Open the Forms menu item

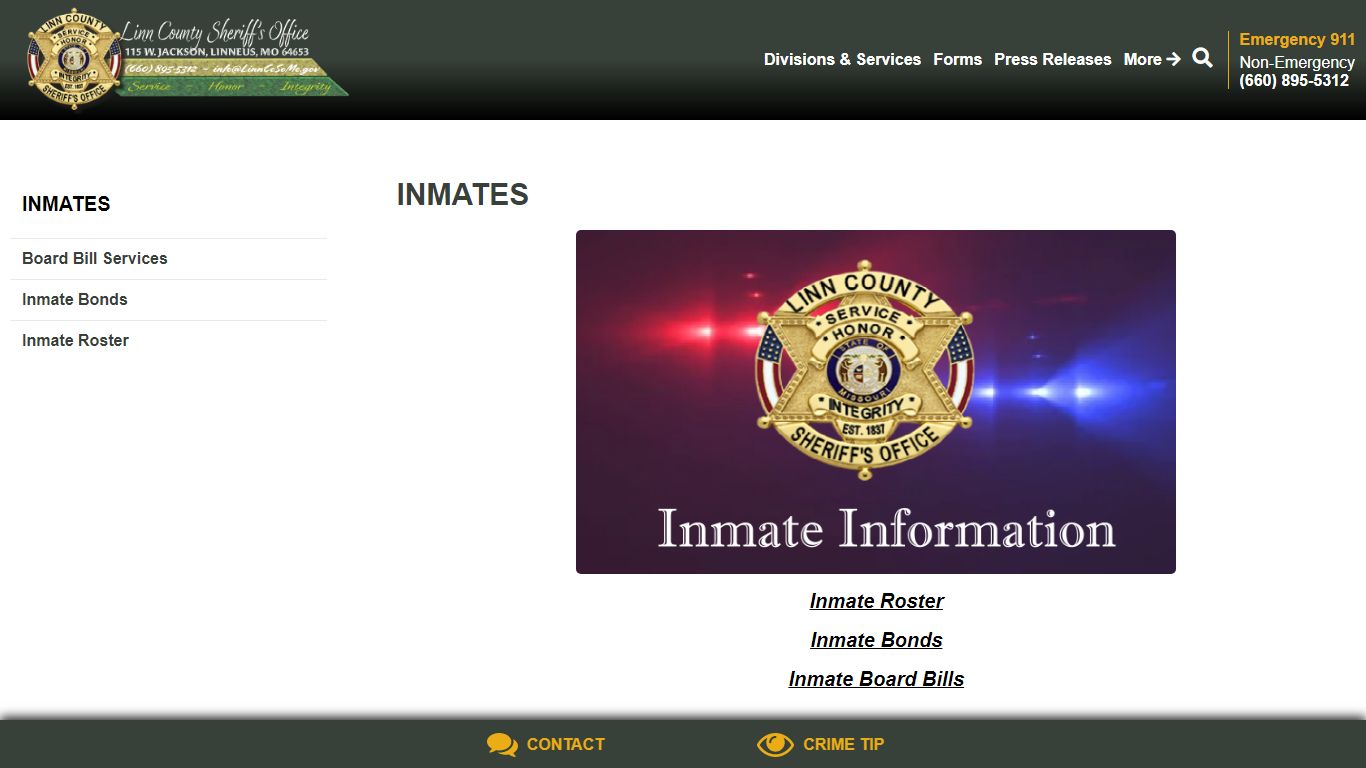tap(957, 59)
